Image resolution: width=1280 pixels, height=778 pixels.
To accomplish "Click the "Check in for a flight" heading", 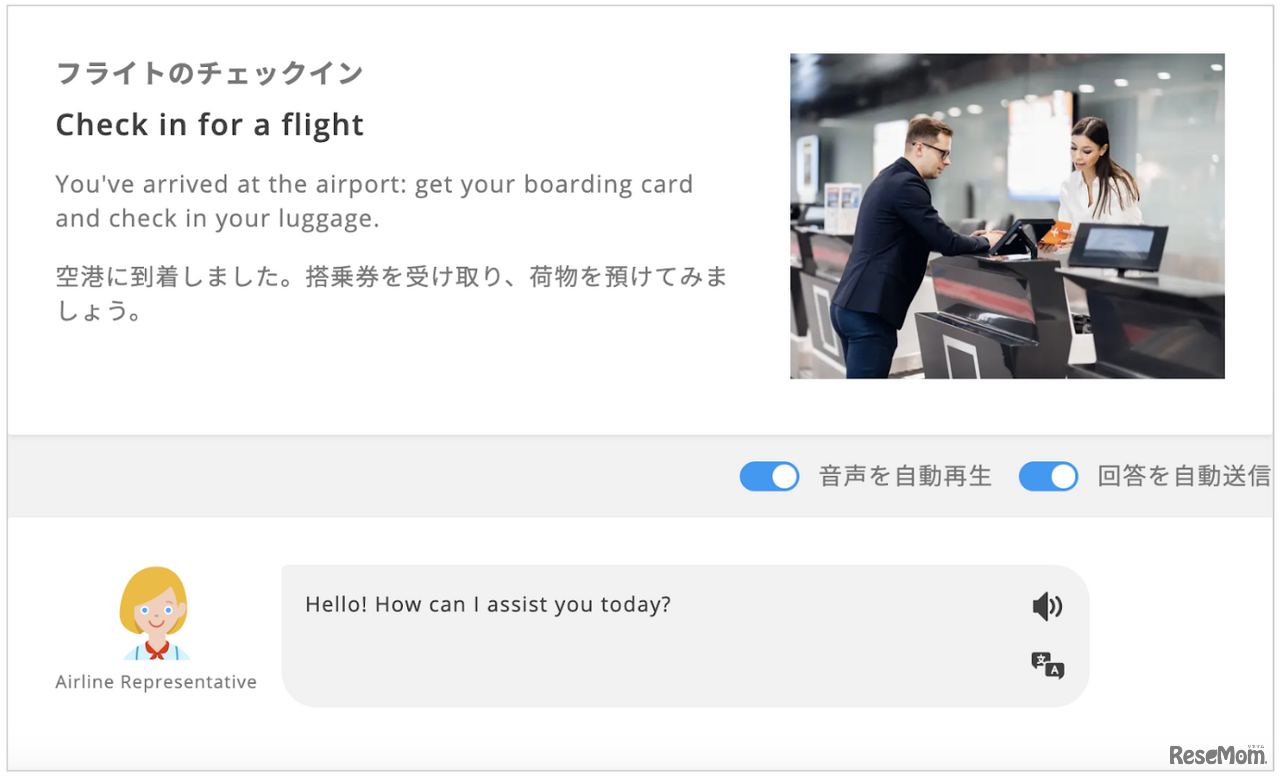I will click(x=210, y=125).
